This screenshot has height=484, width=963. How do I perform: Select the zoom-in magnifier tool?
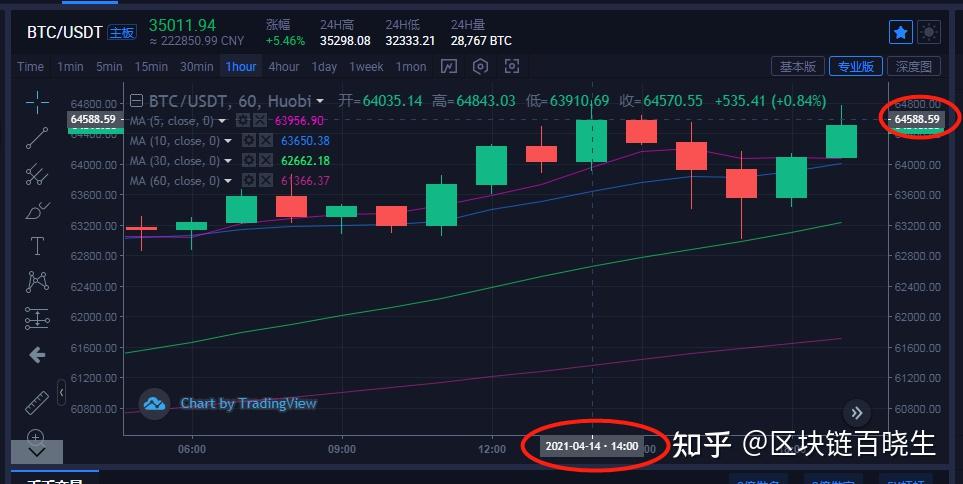(36, 436)
